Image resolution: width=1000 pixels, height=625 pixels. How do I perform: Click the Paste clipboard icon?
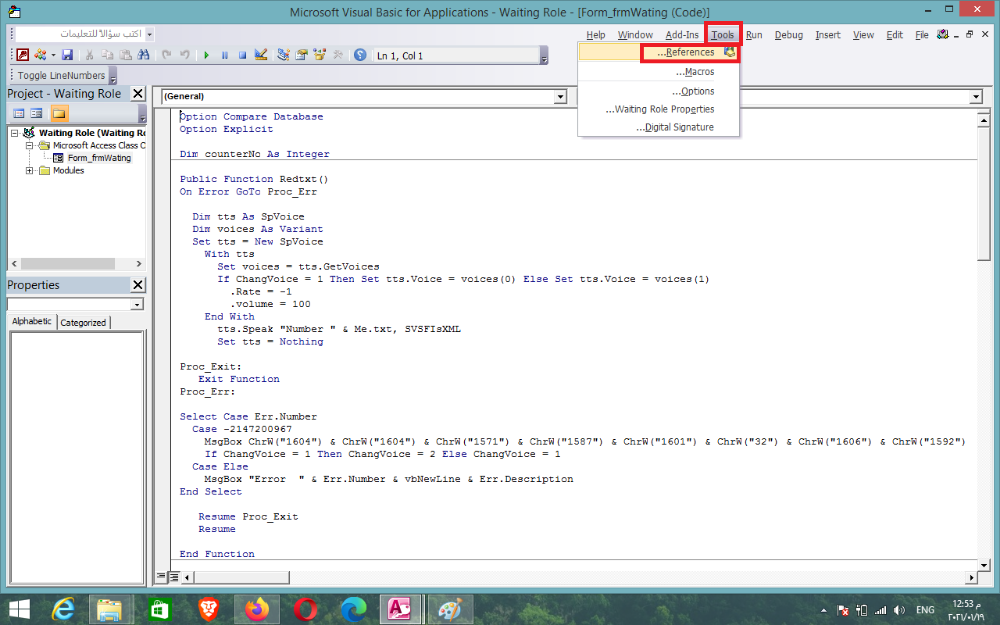point(126,55)
